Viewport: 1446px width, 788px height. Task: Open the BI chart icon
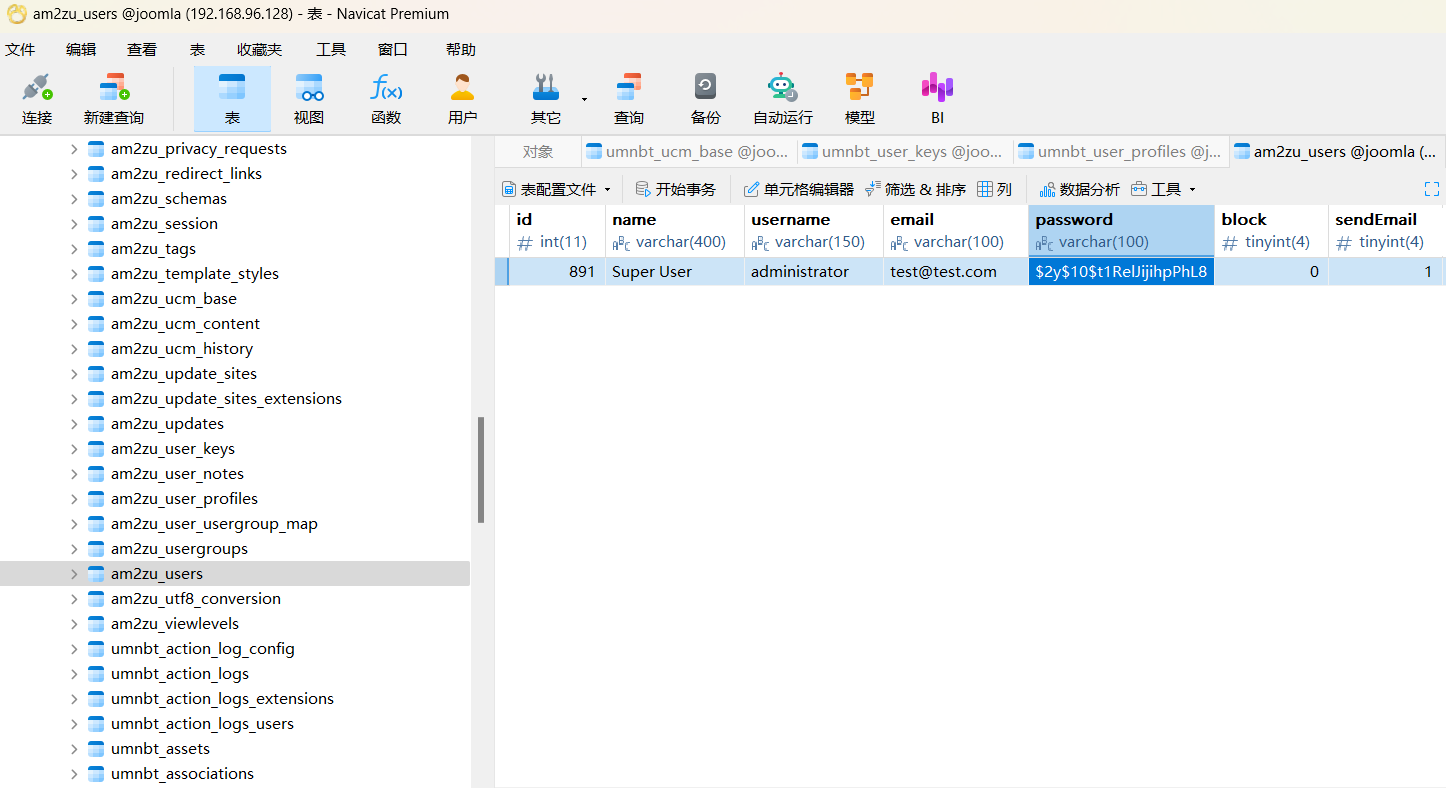coord(937,99)
